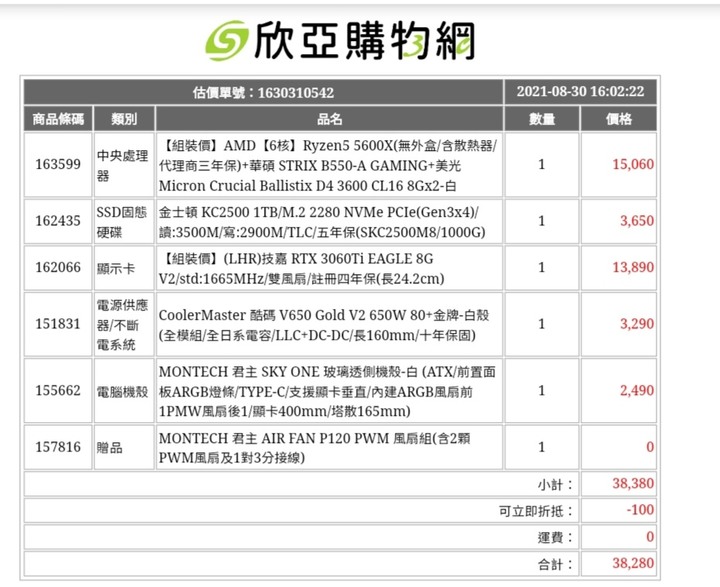Click the 電腦機殼 category cell
Viewport: 720px width, 587px height.
pyautogui.click(x=122, y=391)
